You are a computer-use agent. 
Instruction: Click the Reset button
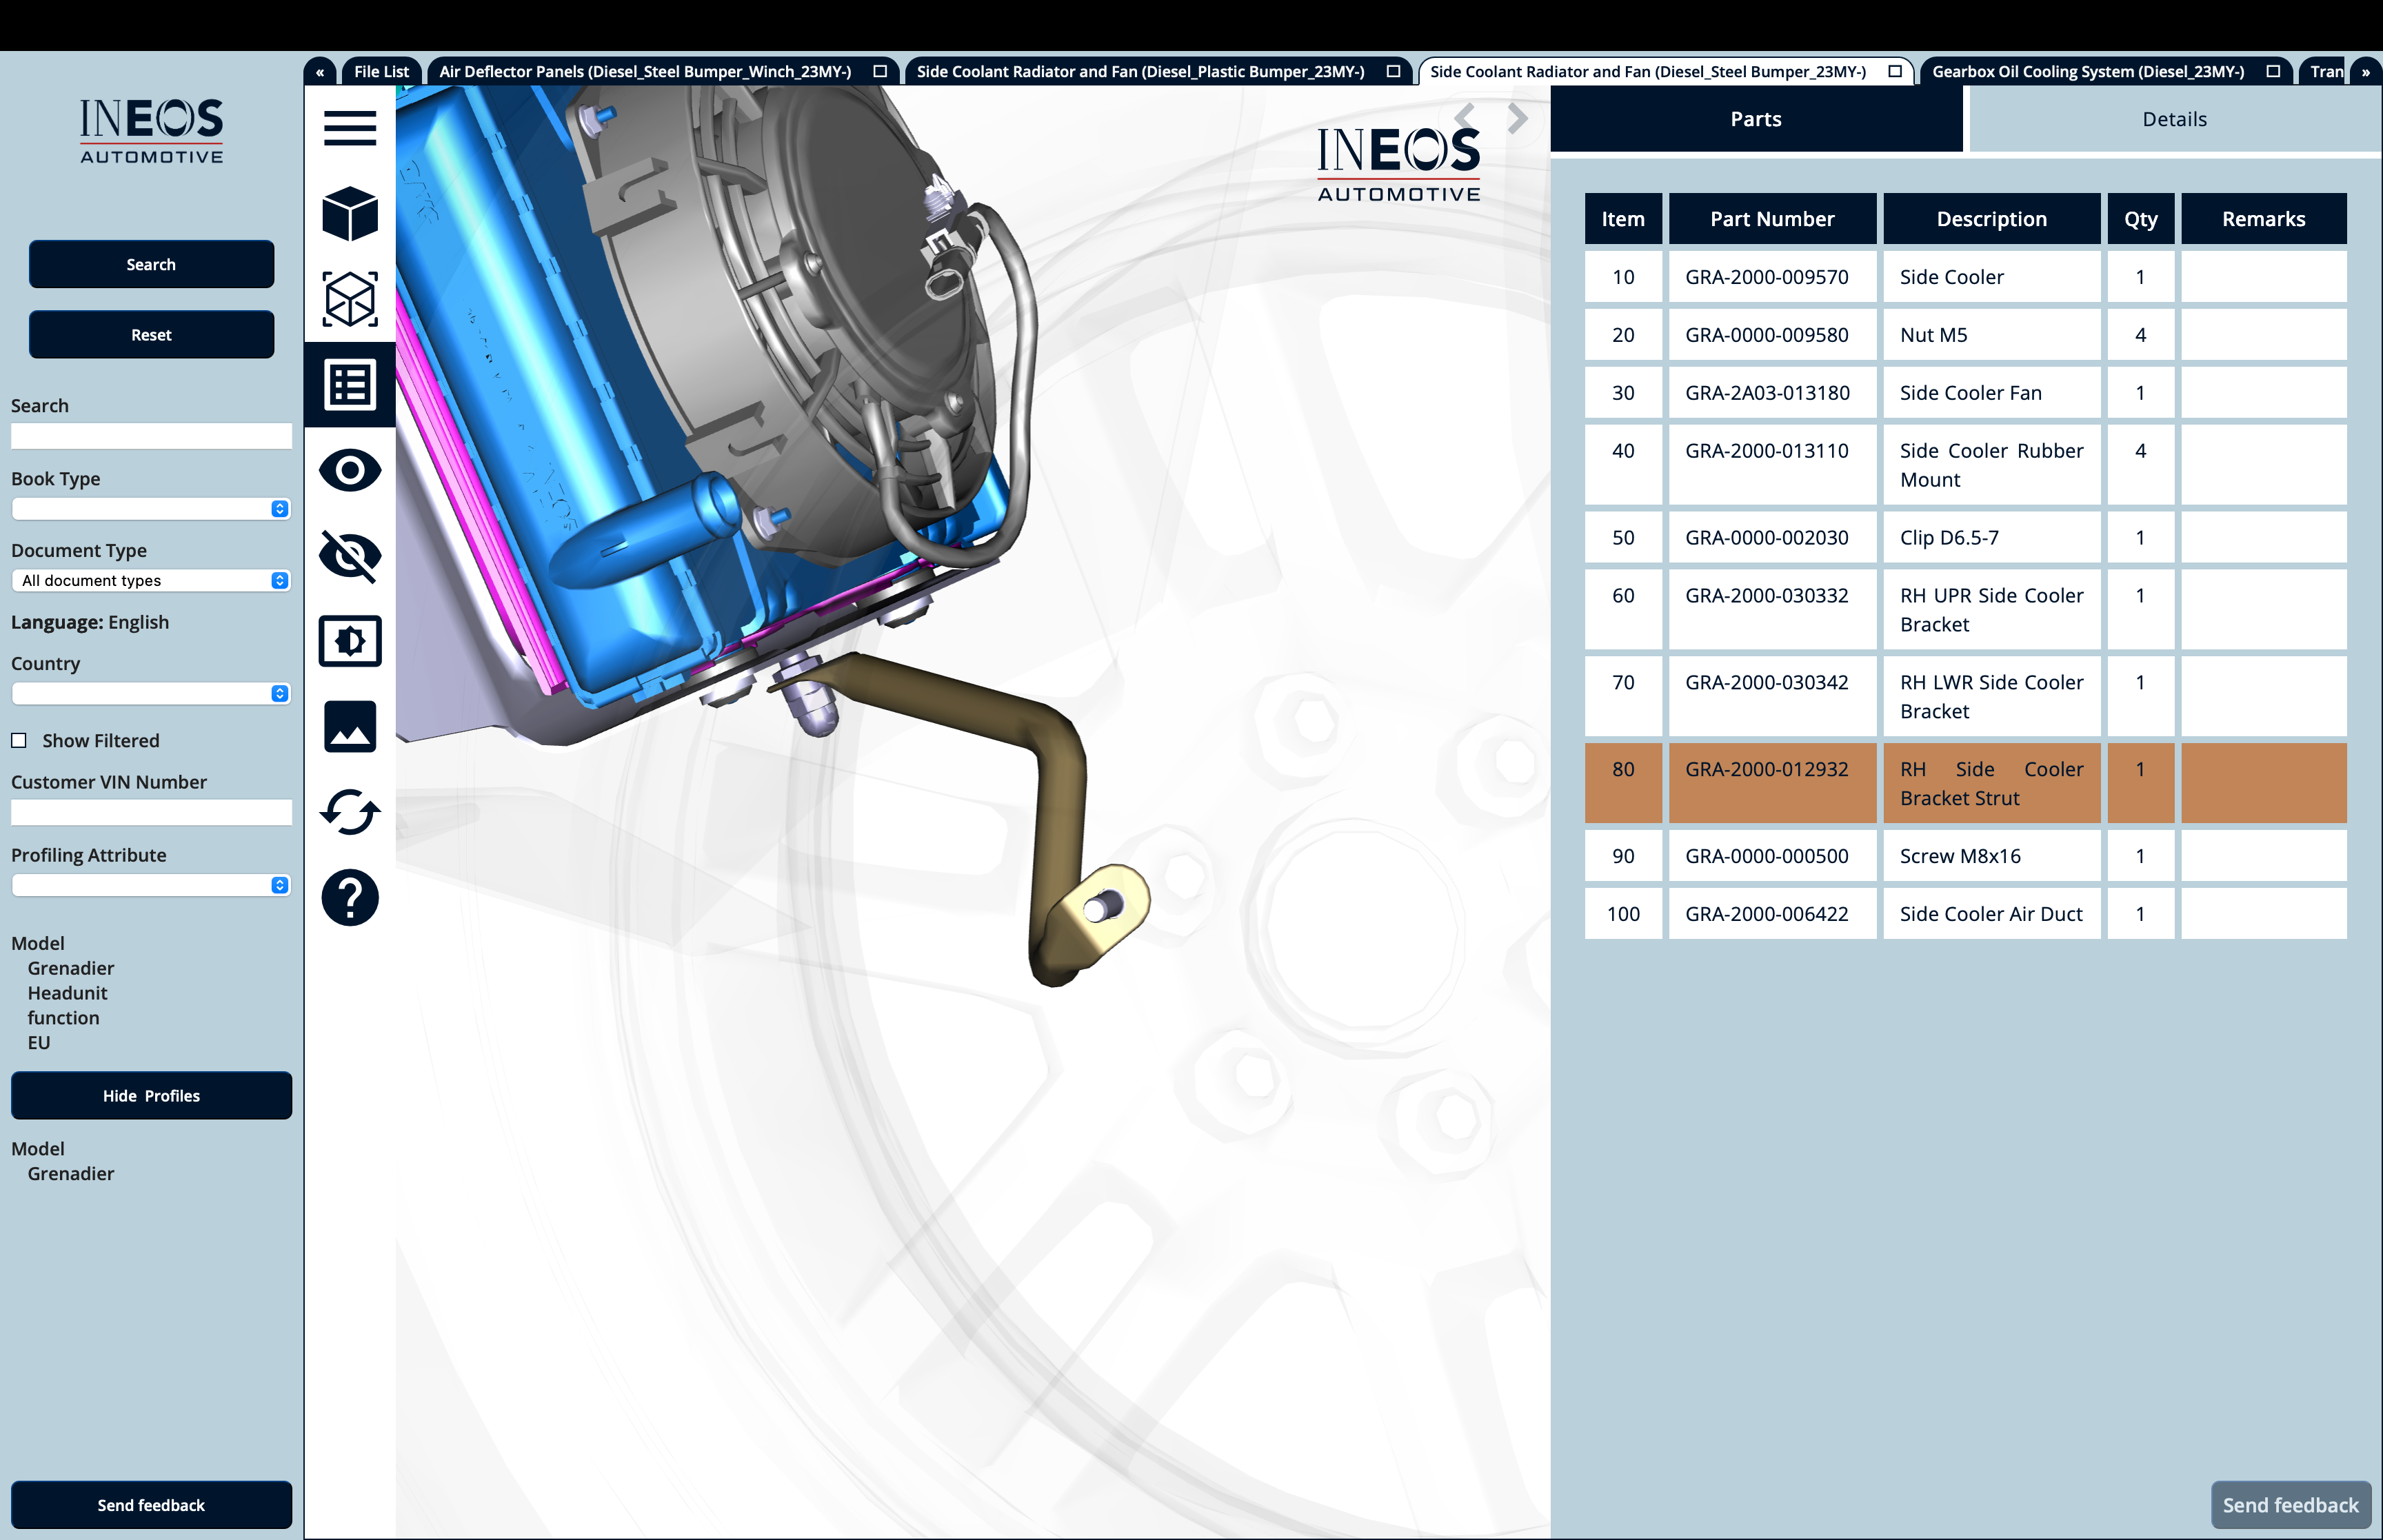pos(151,334)
